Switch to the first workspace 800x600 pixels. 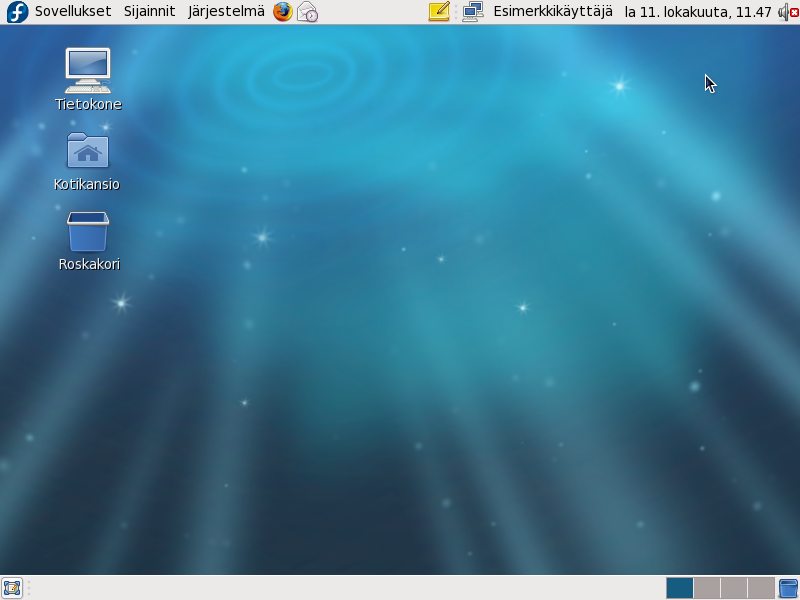pos(679,588)
